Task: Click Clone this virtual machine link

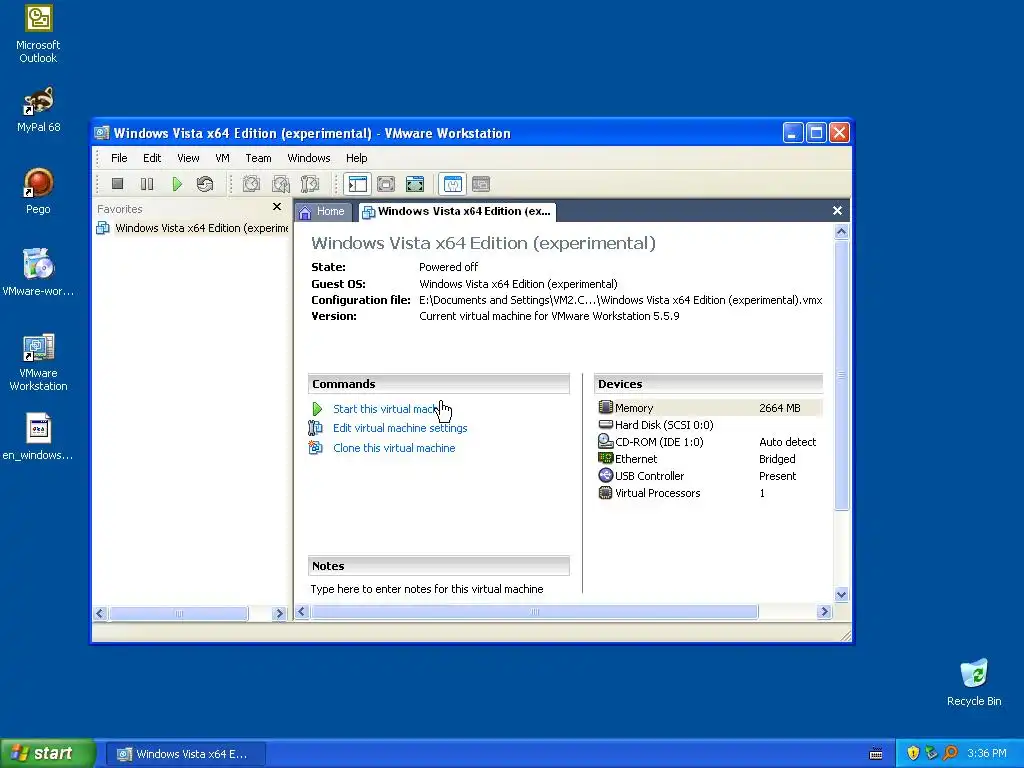Action: [x=394, y=448]
